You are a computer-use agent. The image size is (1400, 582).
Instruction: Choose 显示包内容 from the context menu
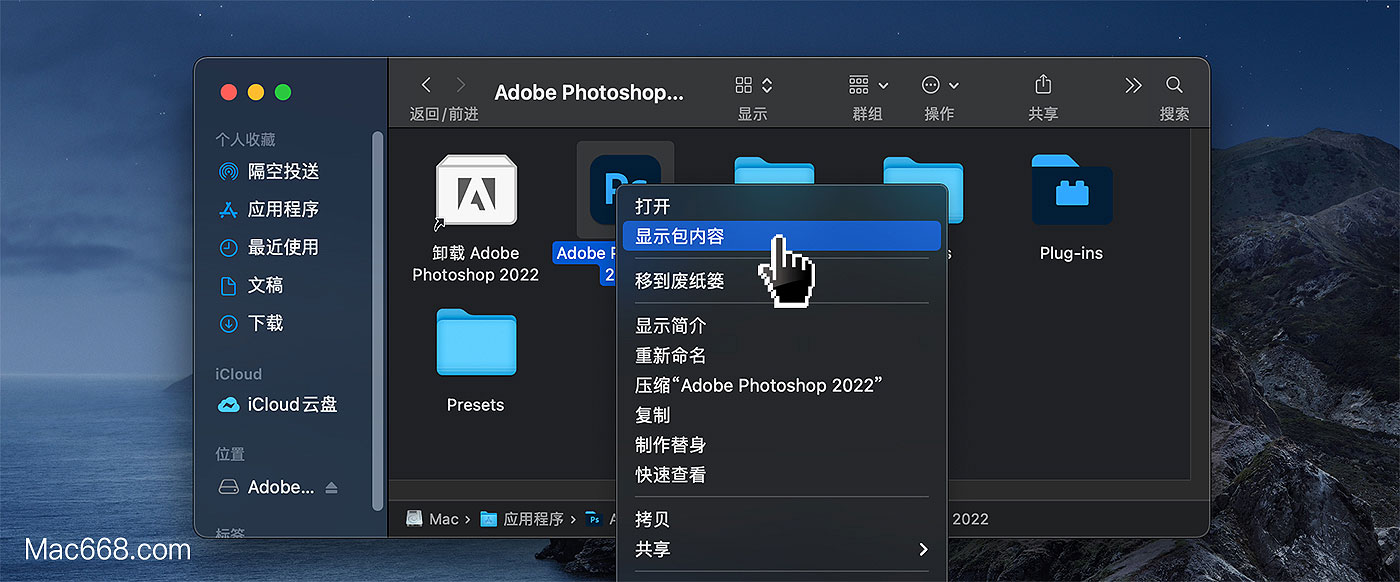[x=780, y=236]
